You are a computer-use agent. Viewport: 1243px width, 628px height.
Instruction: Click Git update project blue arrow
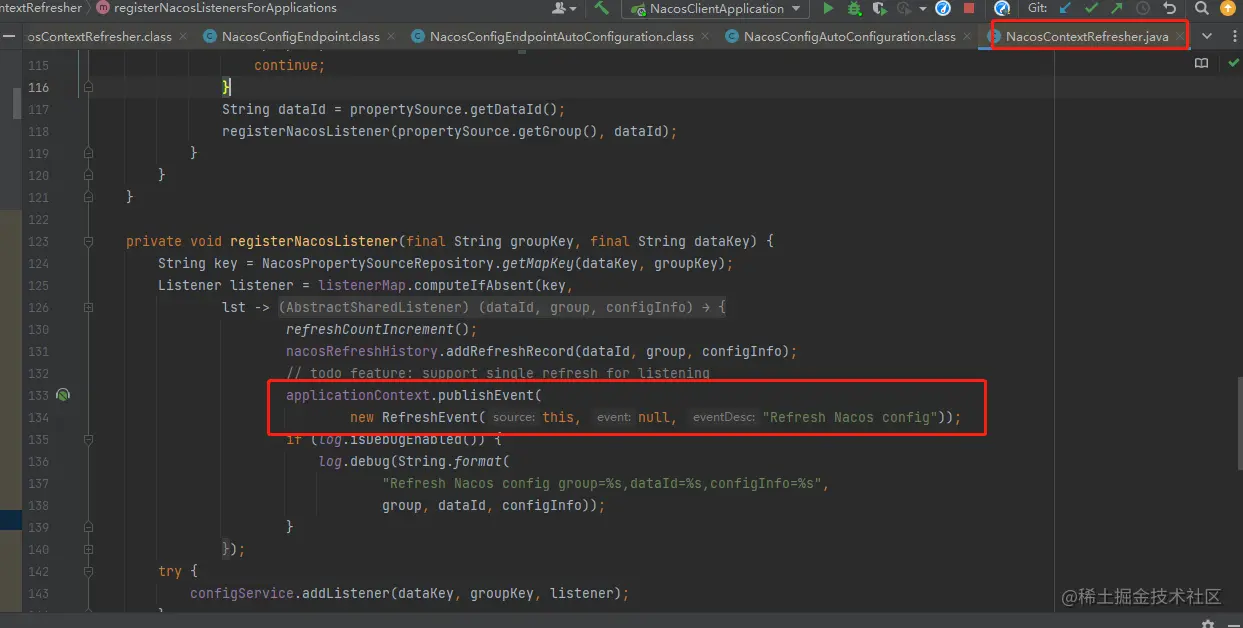pos(1065,8)
